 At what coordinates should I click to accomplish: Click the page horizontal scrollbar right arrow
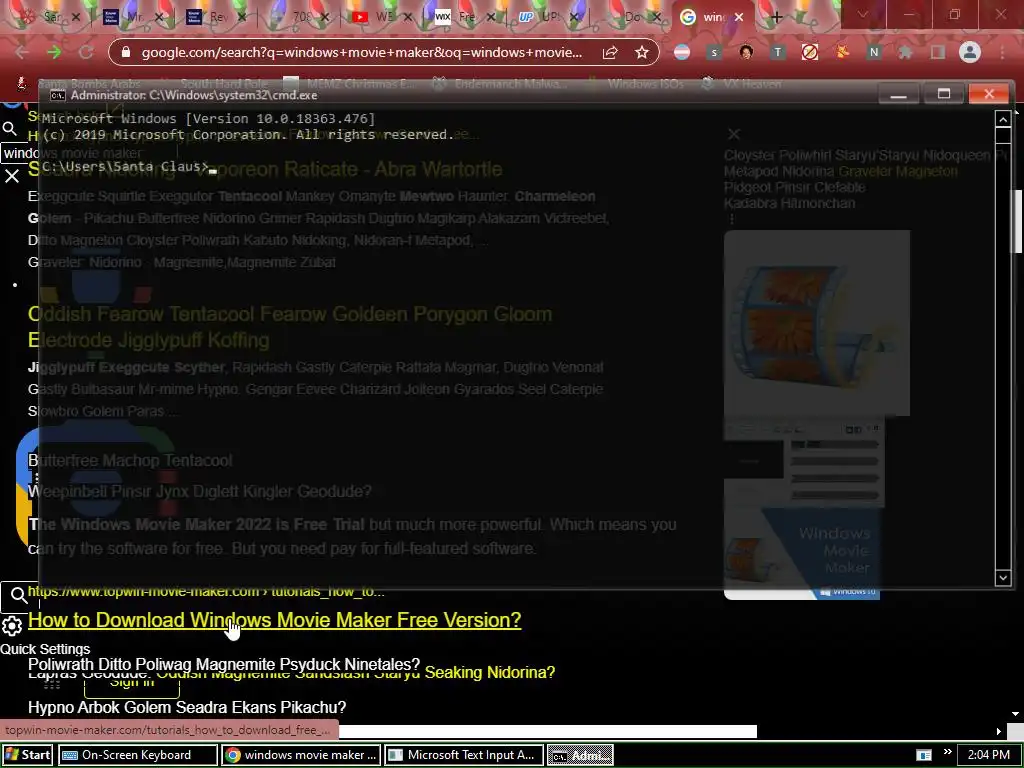[x=999, y=731]
